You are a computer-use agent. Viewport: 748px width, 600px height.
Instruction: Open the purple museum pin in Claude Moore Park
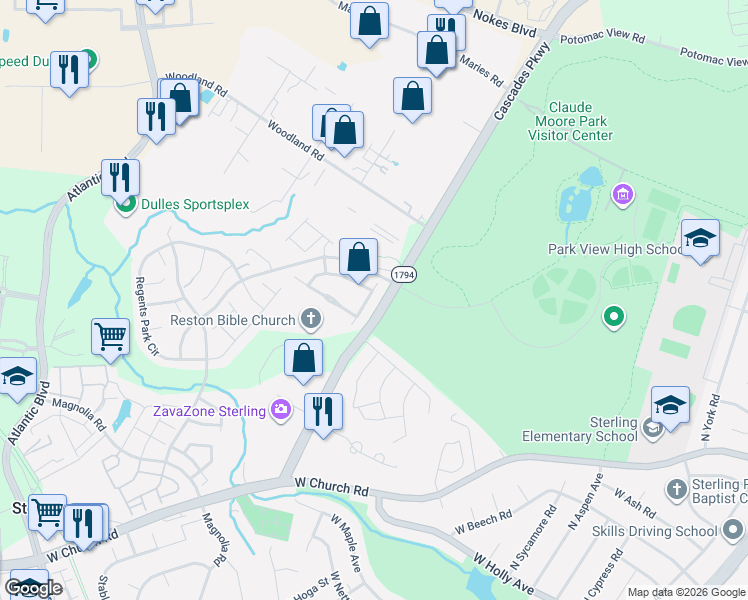(623, 196)
